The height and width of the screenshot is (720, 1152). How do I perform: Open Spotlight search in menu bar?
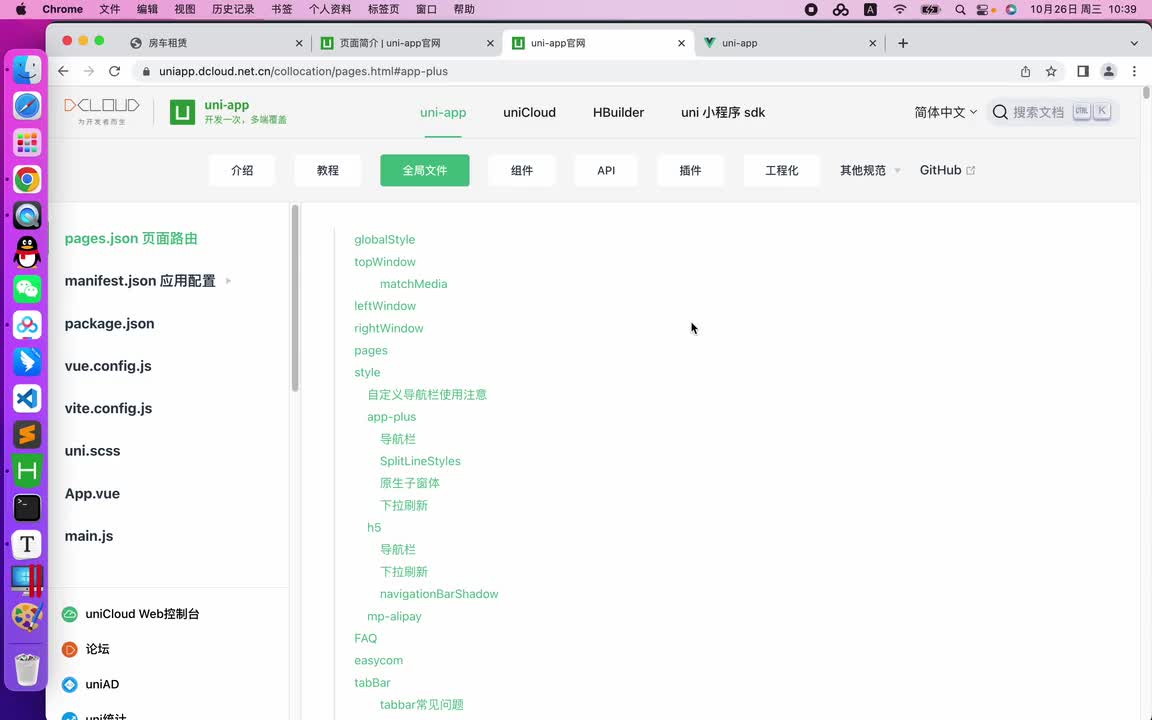click(x=960, y=10)
